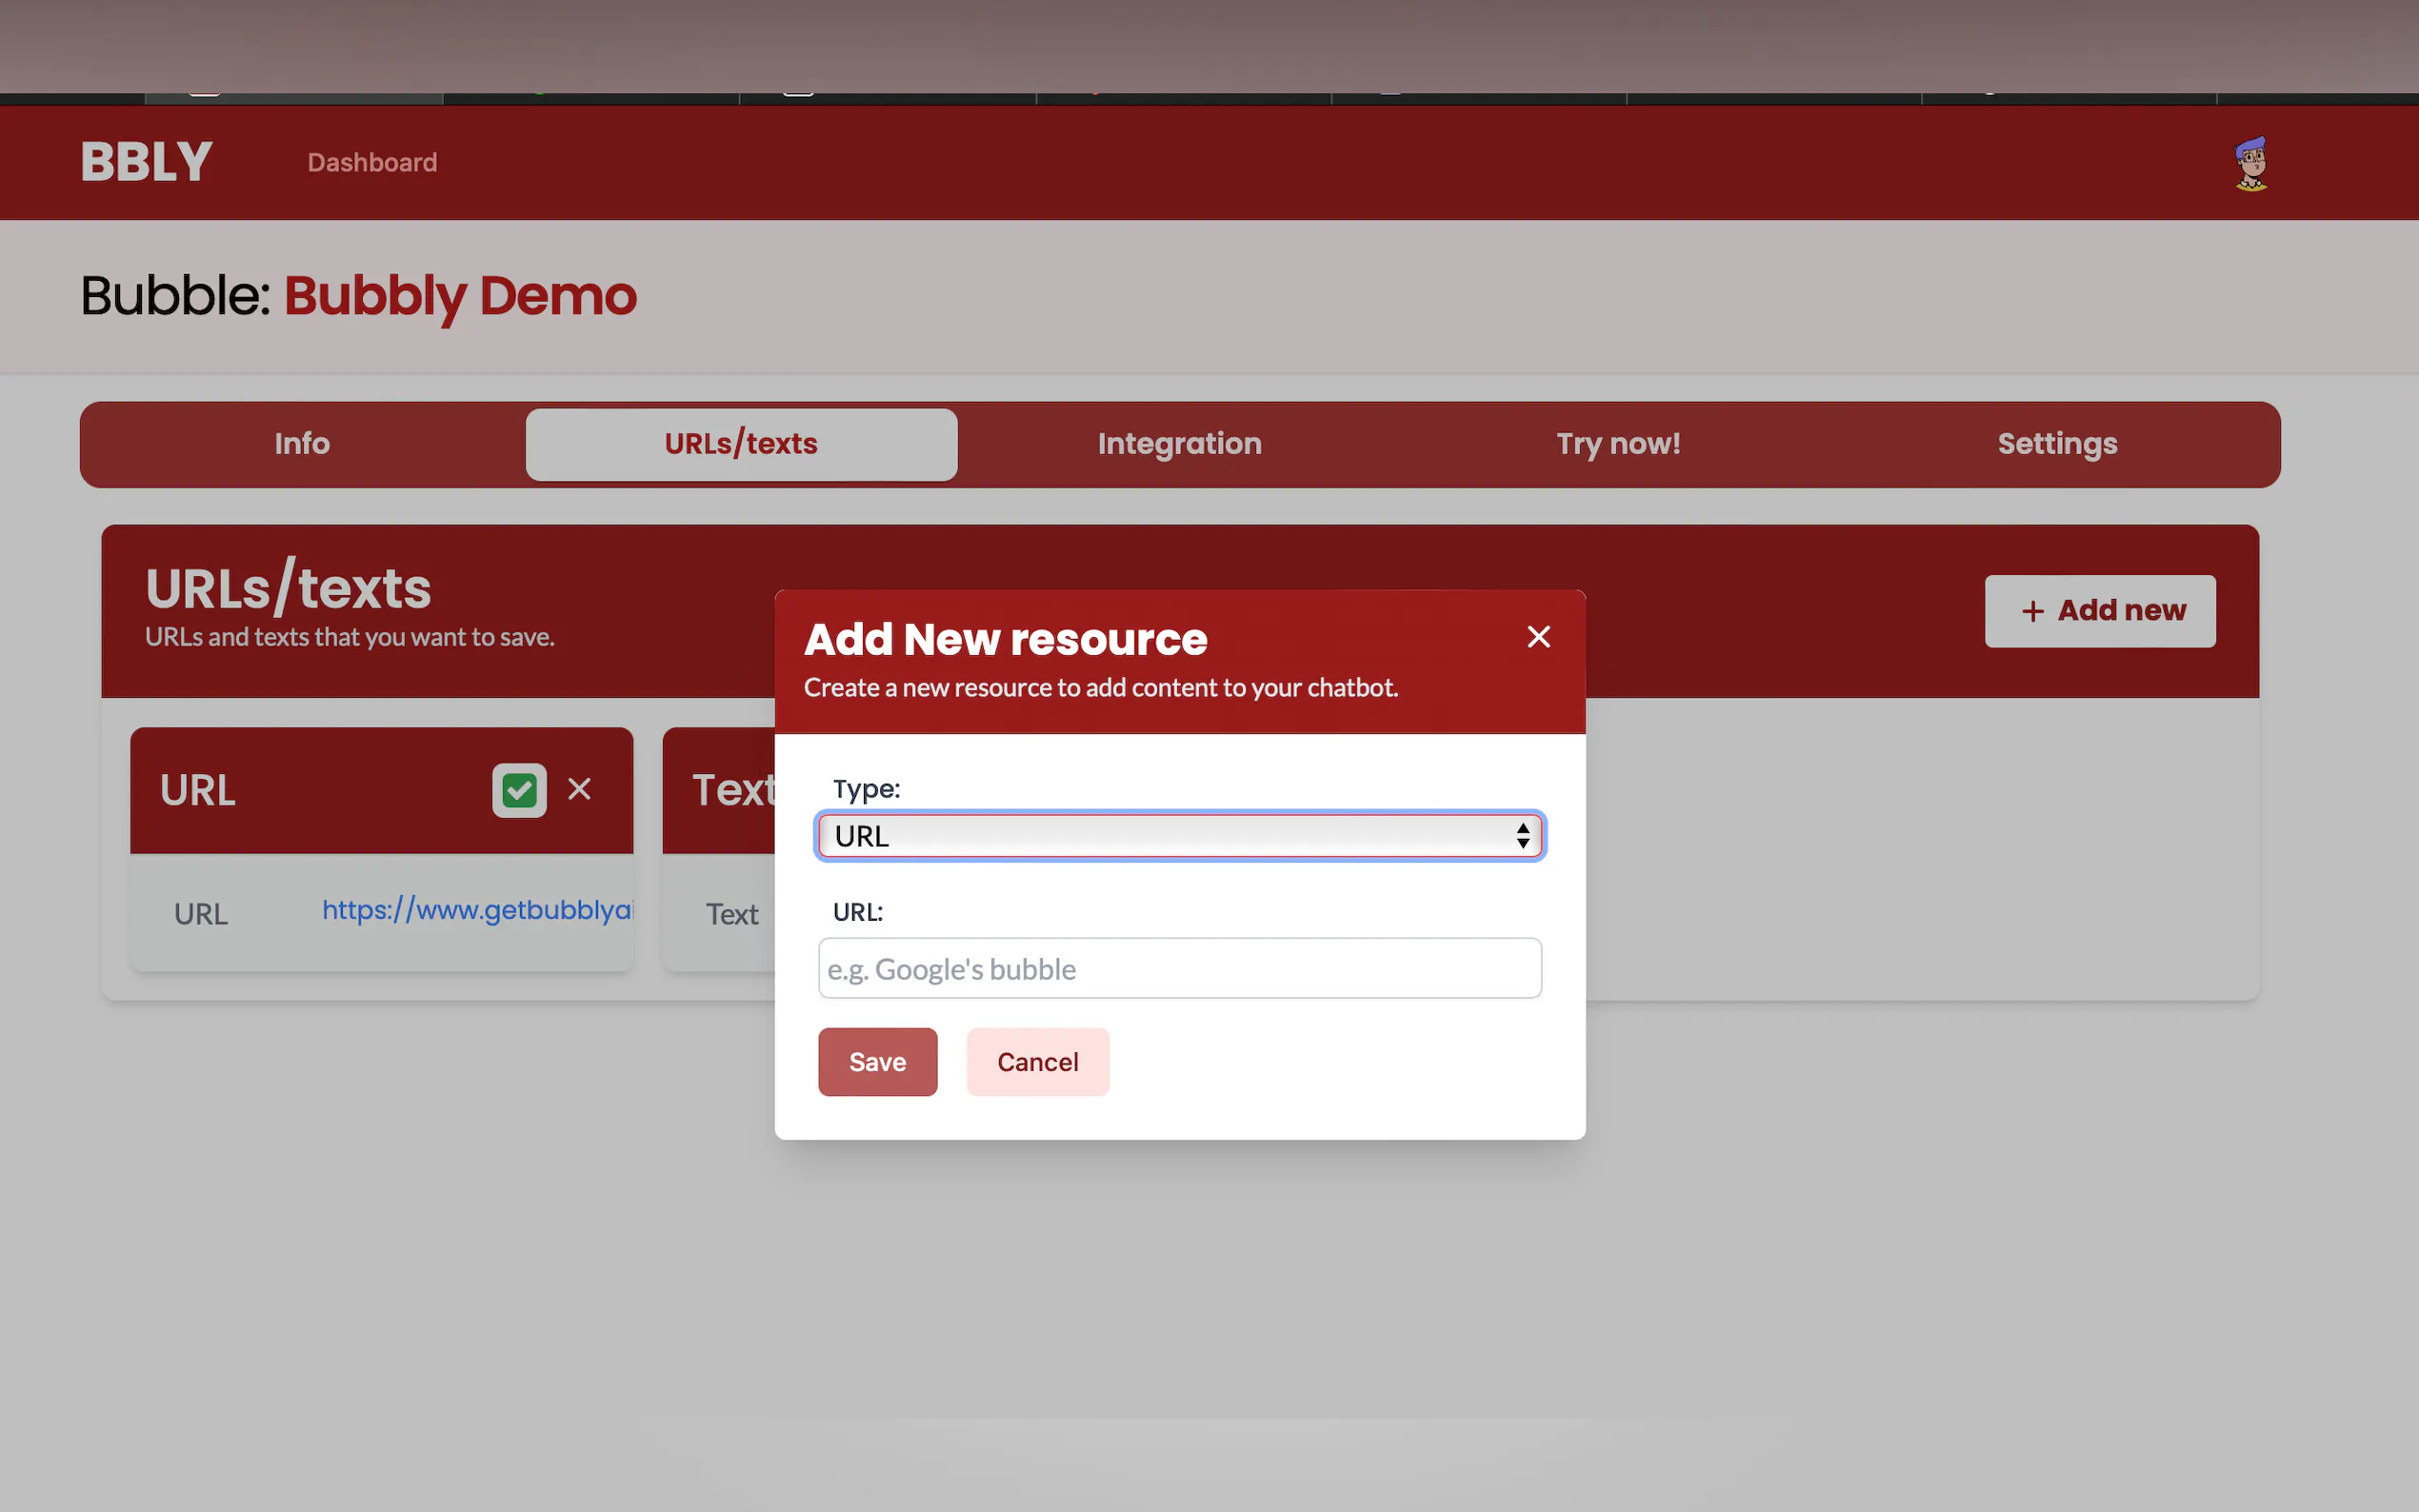This screenshot has height=1512, width=2419.
Task: Click the BBLY logo
Action: point(146,162)
